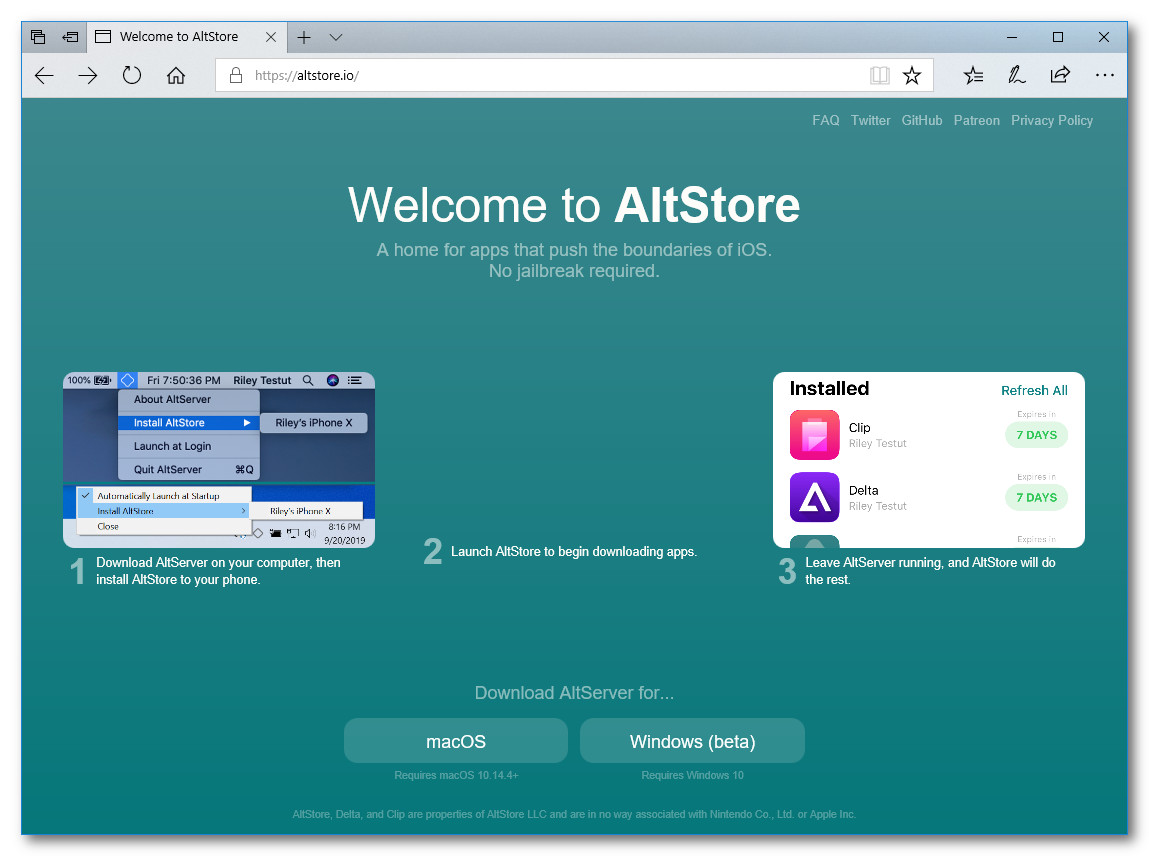Close the Welcome to AltStore tab
Image resolution: width=1149 pixels, height=856 pixels.
tap(271, 37)
